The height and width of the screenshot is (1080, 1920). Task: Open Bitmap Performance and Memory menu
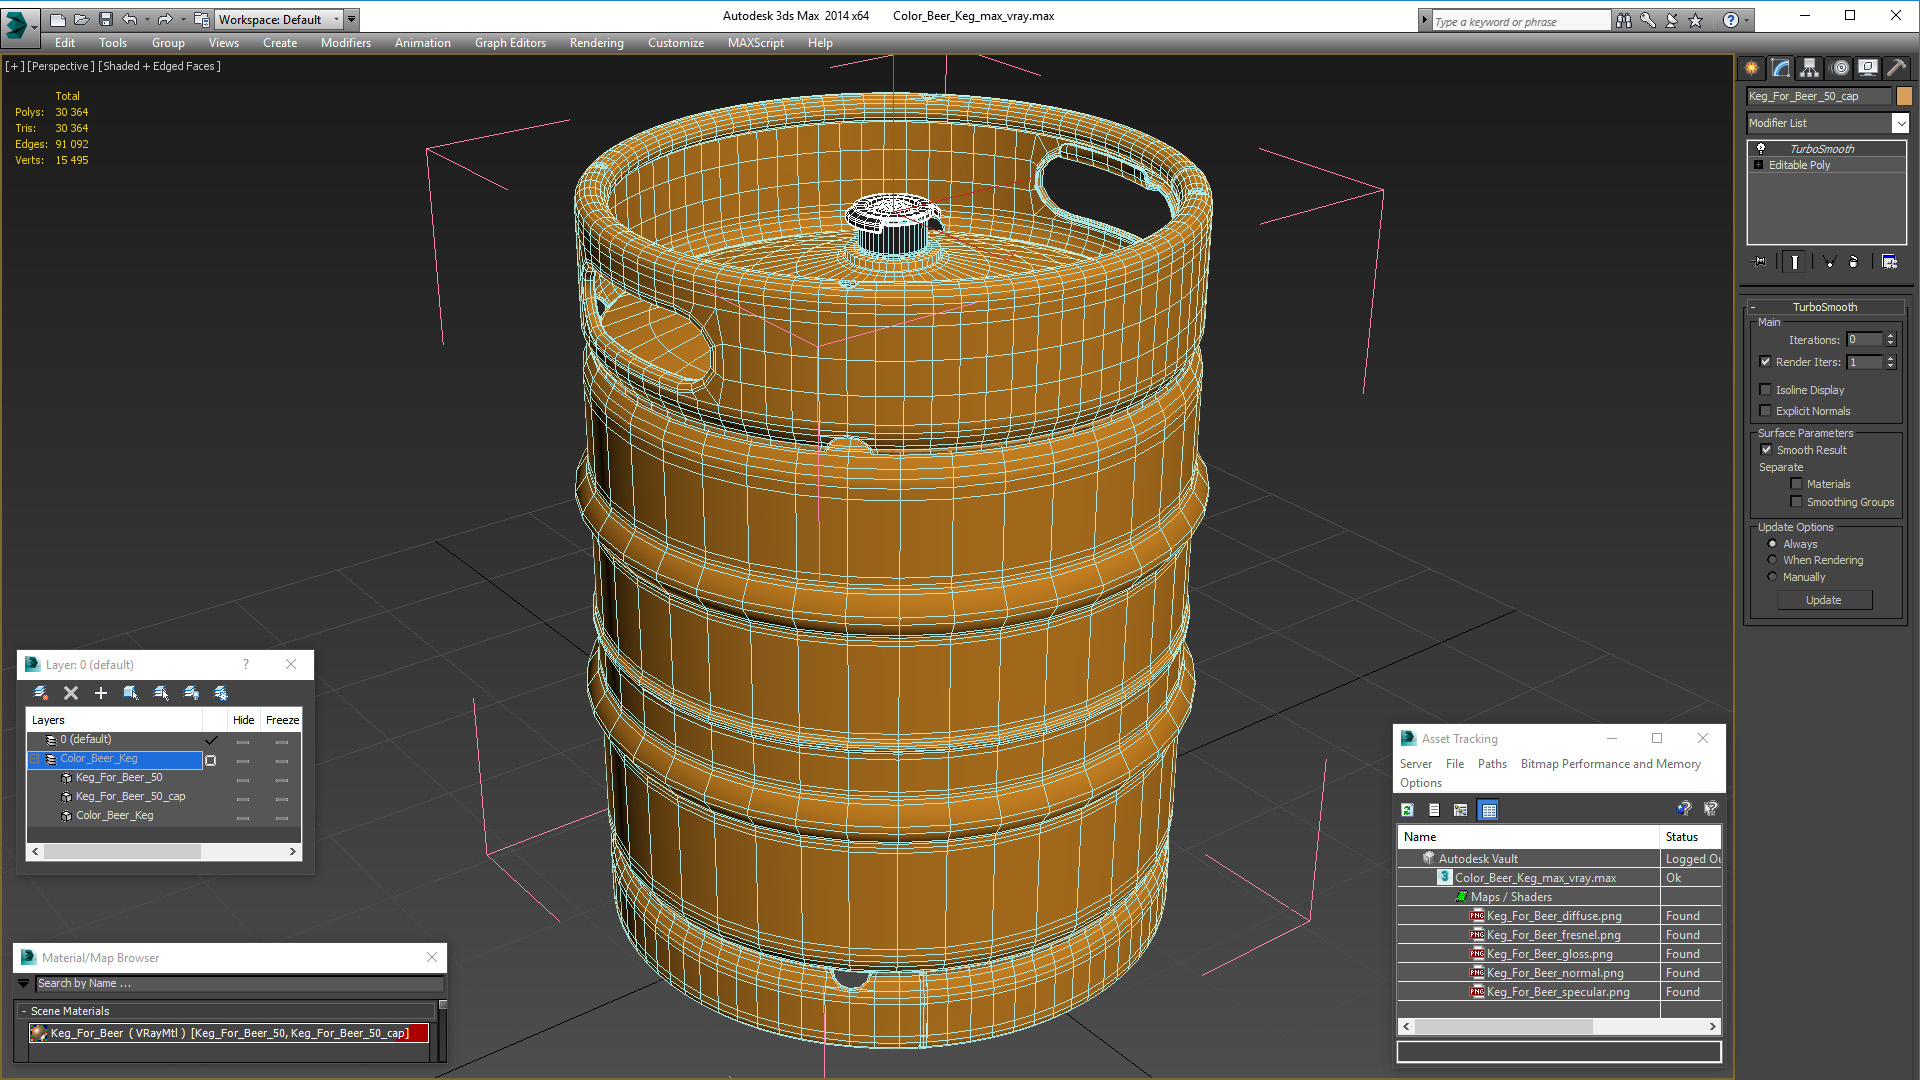pyautogui.click(x=1610, y=764)
